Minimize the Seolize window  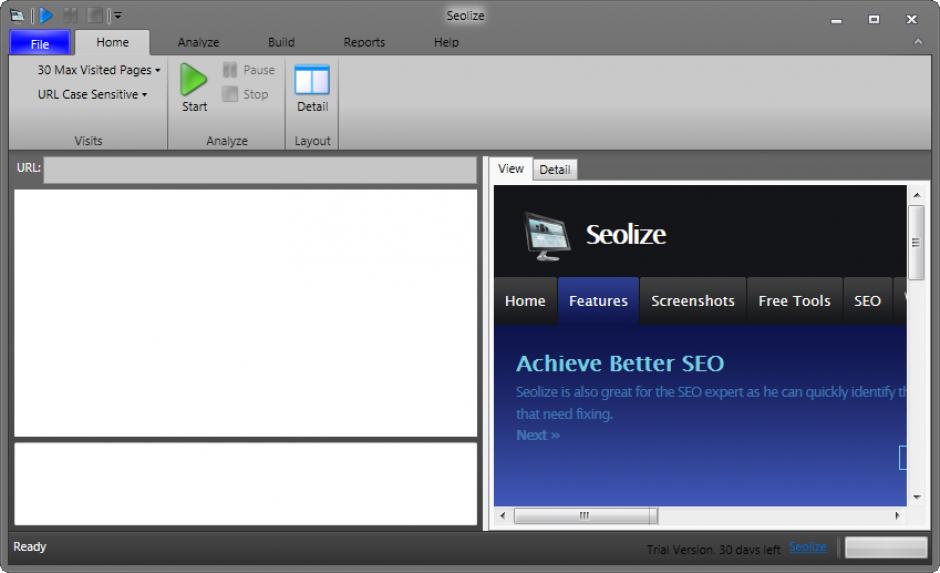[836, 20]
